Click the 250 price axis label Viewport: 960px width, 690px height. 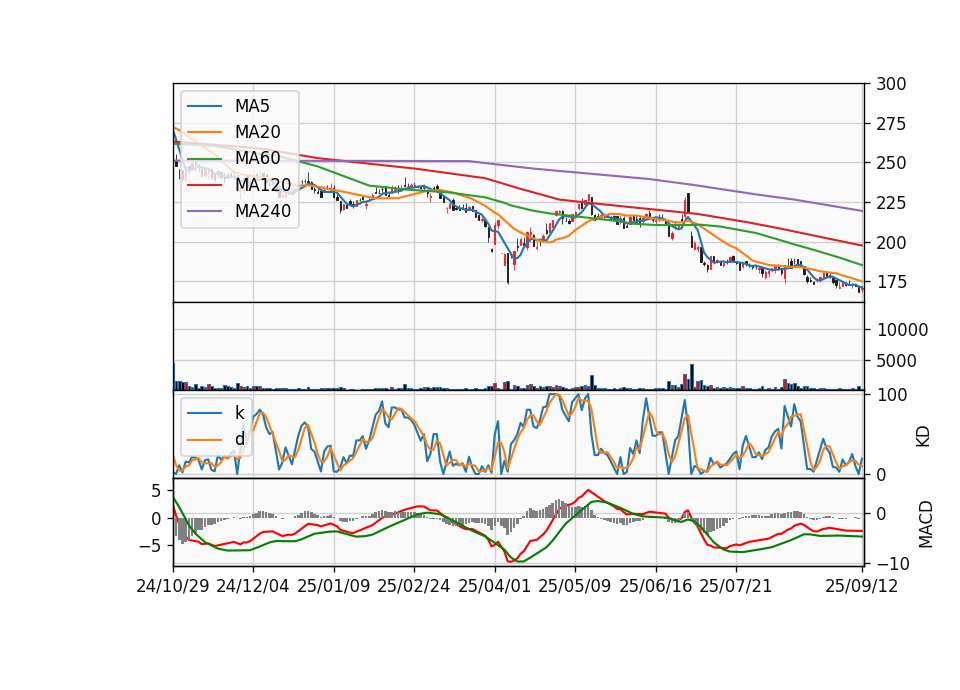pos(891,163)
